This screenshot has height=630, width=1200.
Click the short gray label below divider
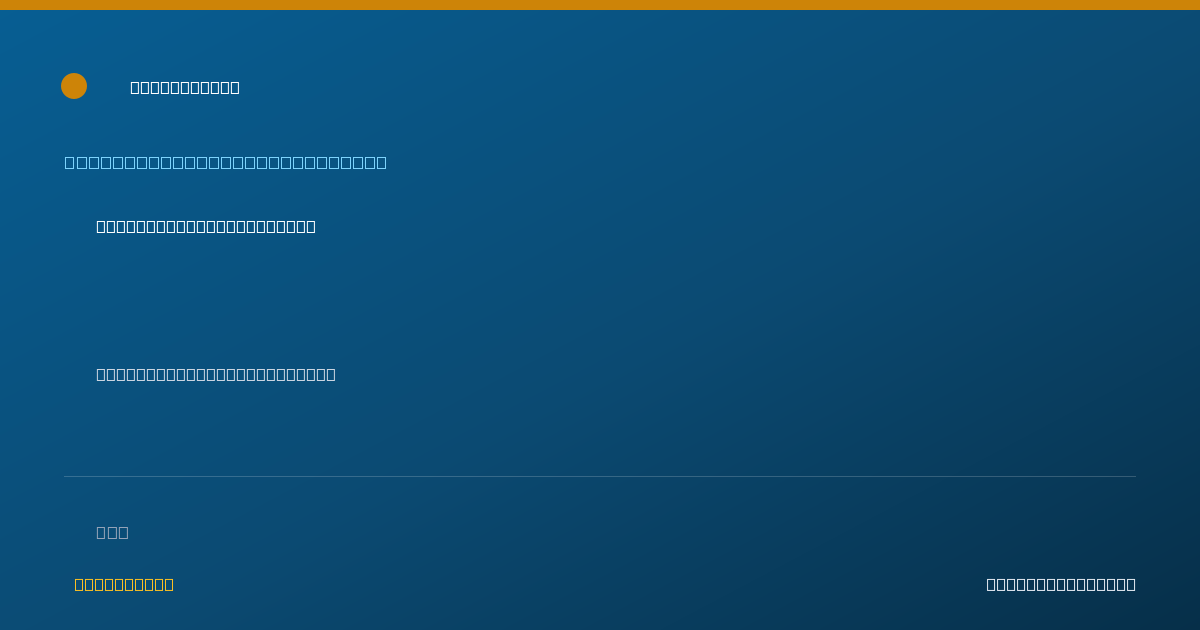point(112,532)
